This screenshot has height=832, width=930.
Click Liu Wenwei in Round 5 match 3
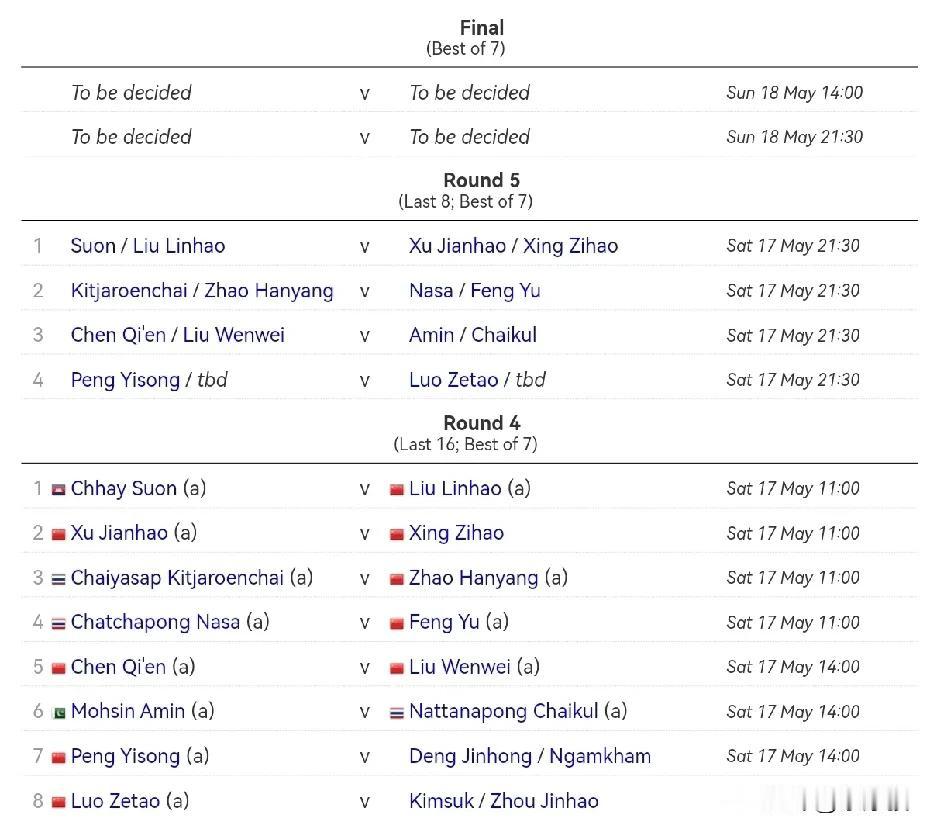click(233, 335)
